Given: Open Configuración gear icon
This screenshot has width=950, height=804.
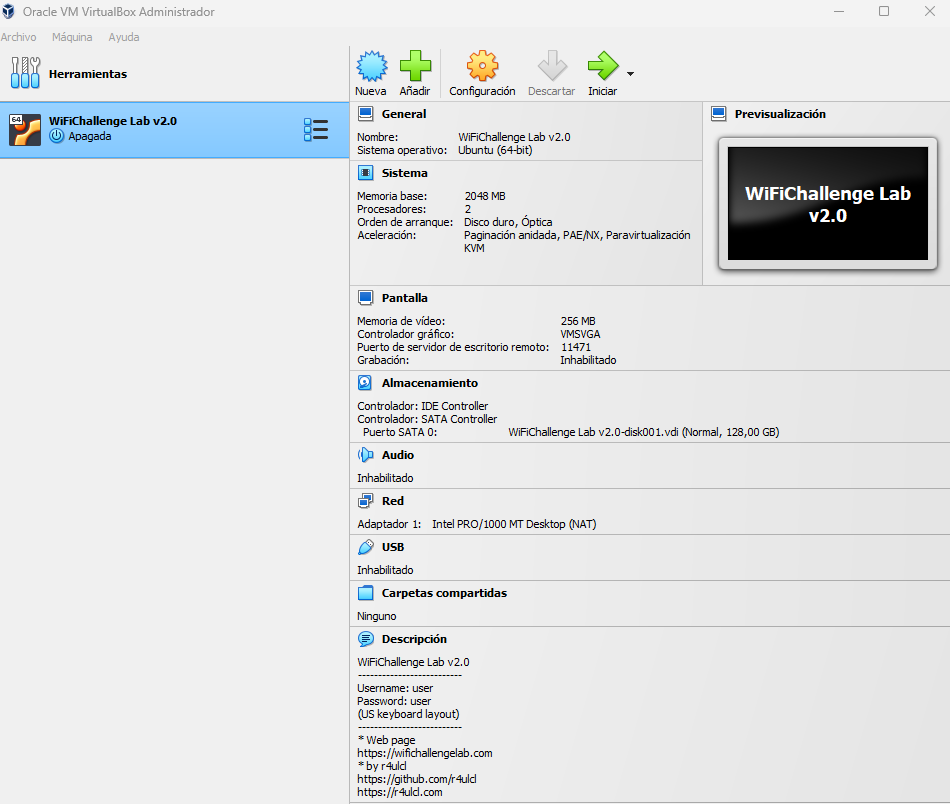Looking at the screenshot, I should point(482,66).
